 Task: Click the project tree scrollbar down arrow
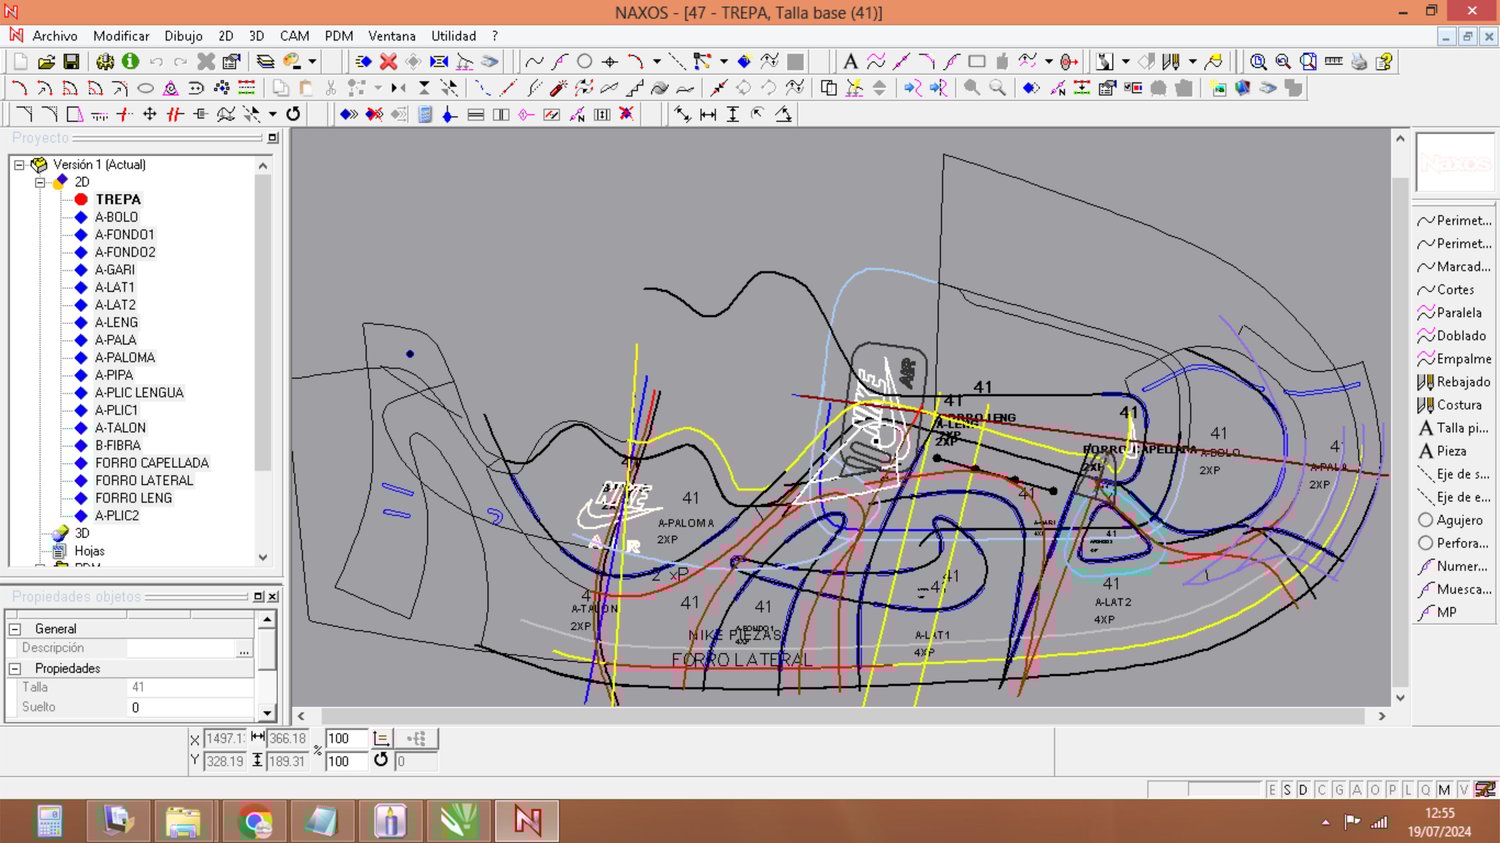[263, 558]
